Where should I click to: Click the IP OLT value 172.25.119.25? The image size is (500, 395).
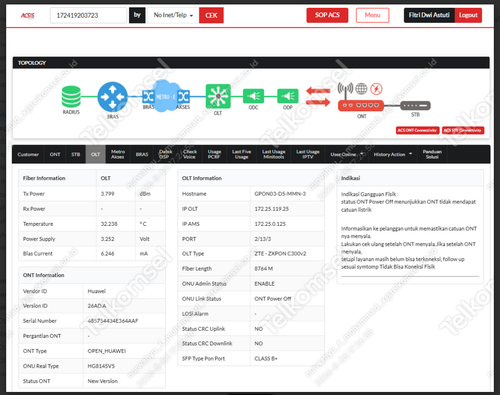tap(271, 209)
